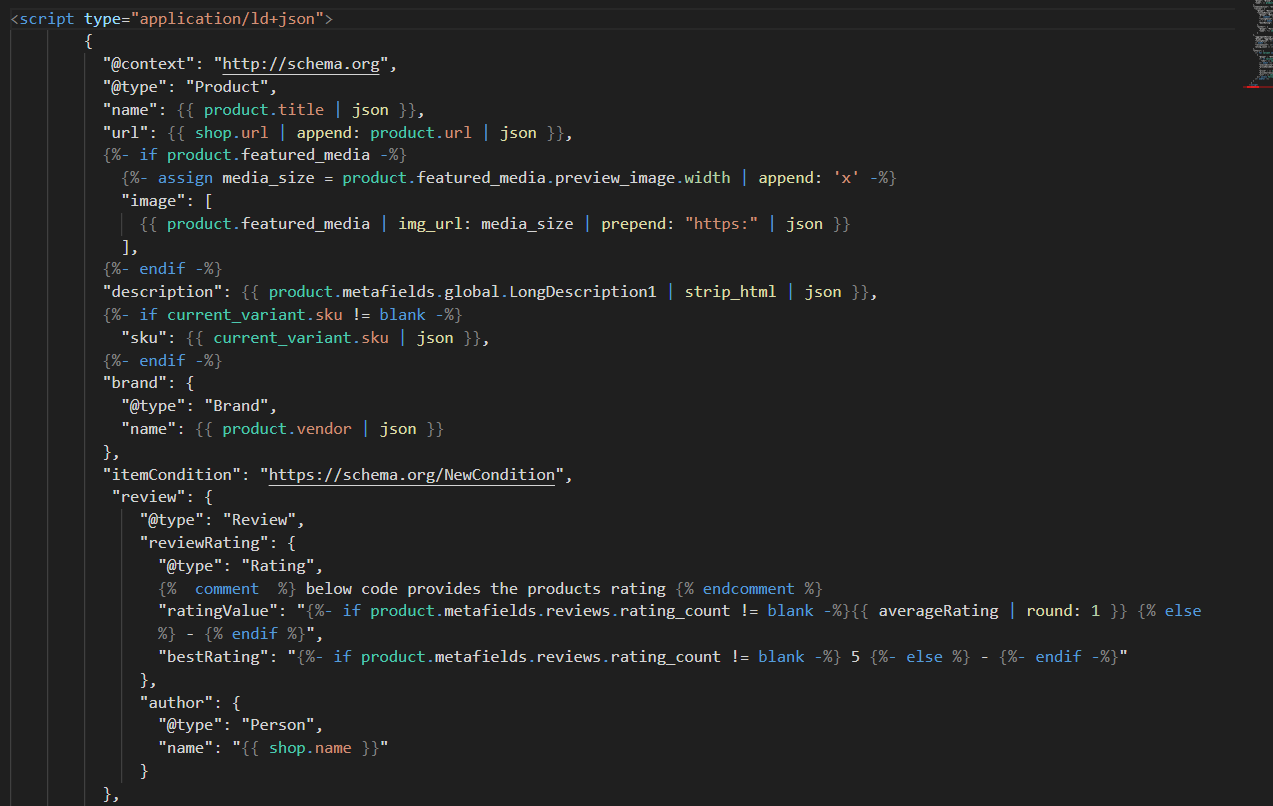The width and height of the screenshot is (1273, 806).
Task: Click the shop.name Liquid variable
Action: (310, 748)
